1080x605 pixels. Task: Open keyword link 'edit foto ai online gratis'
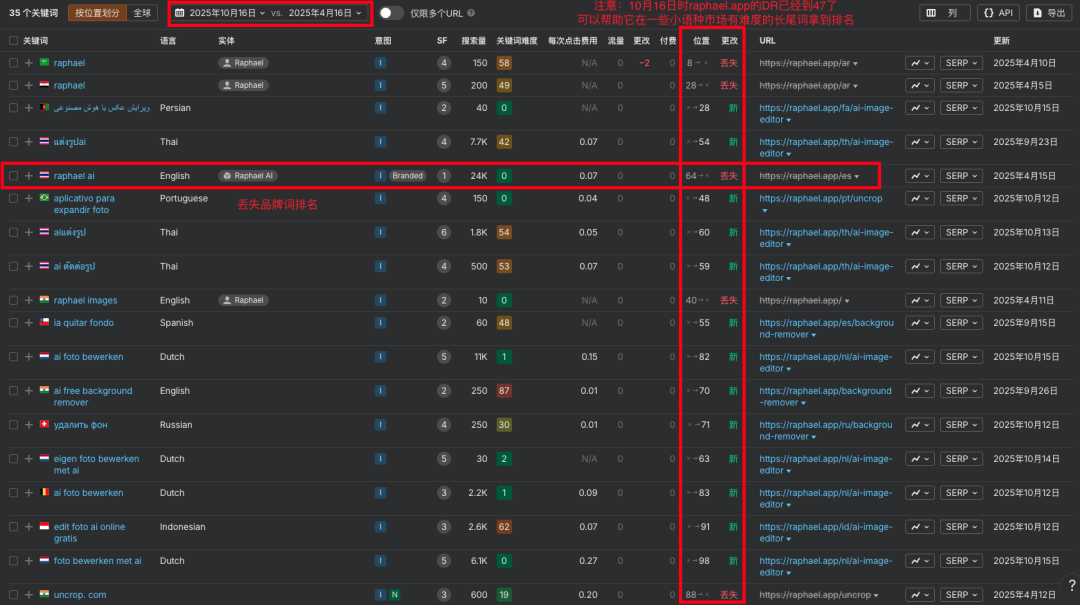coord(90,533)
